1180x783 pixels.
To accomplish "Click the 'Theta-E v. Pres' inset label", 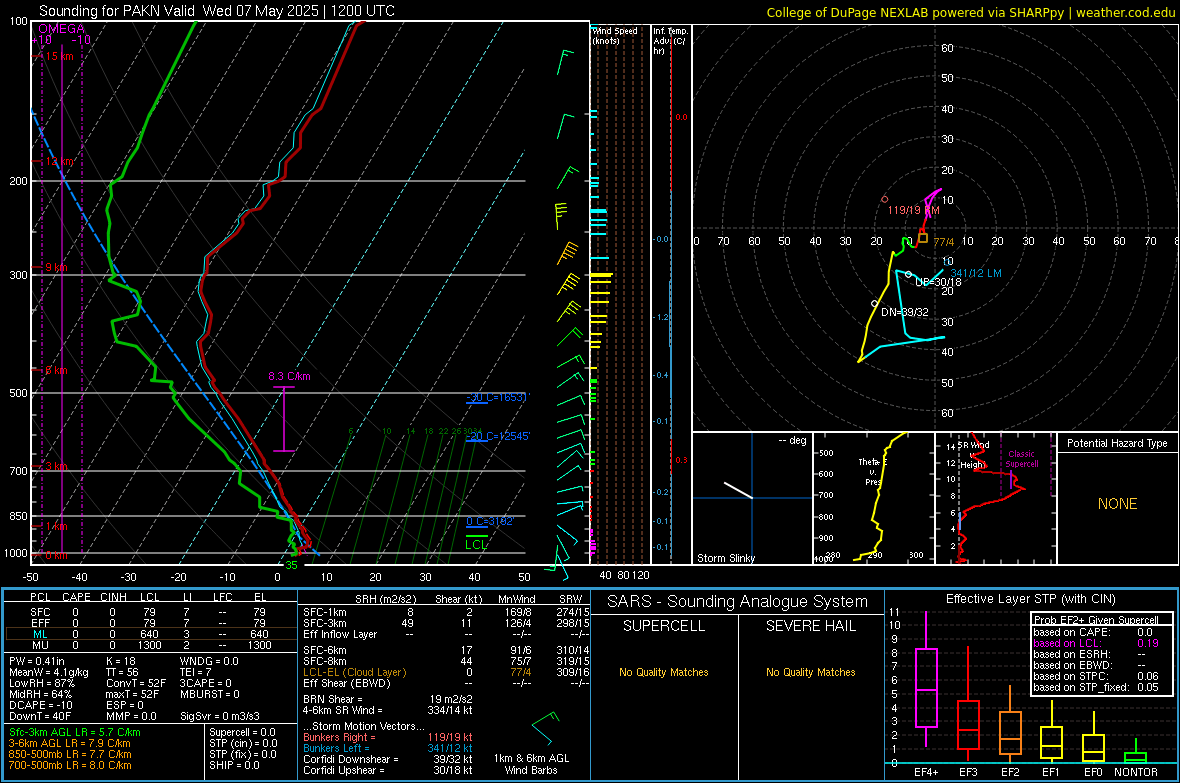I will point(872,471).
